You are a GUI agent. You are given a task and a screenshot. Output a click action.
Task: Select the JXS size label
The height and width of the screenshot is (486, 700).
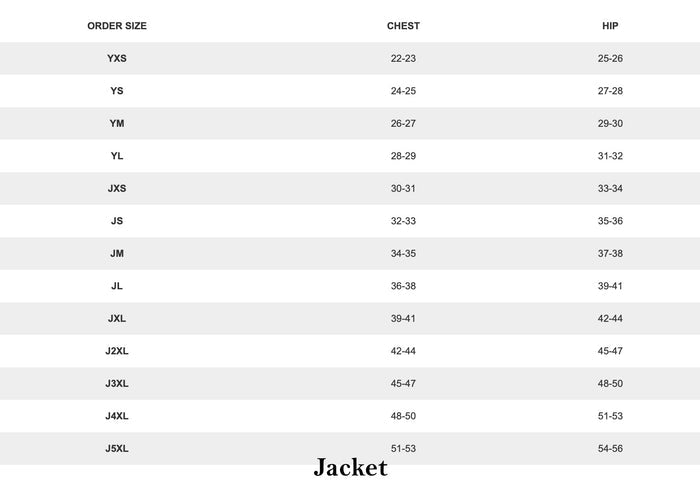(x=117, y=188)
